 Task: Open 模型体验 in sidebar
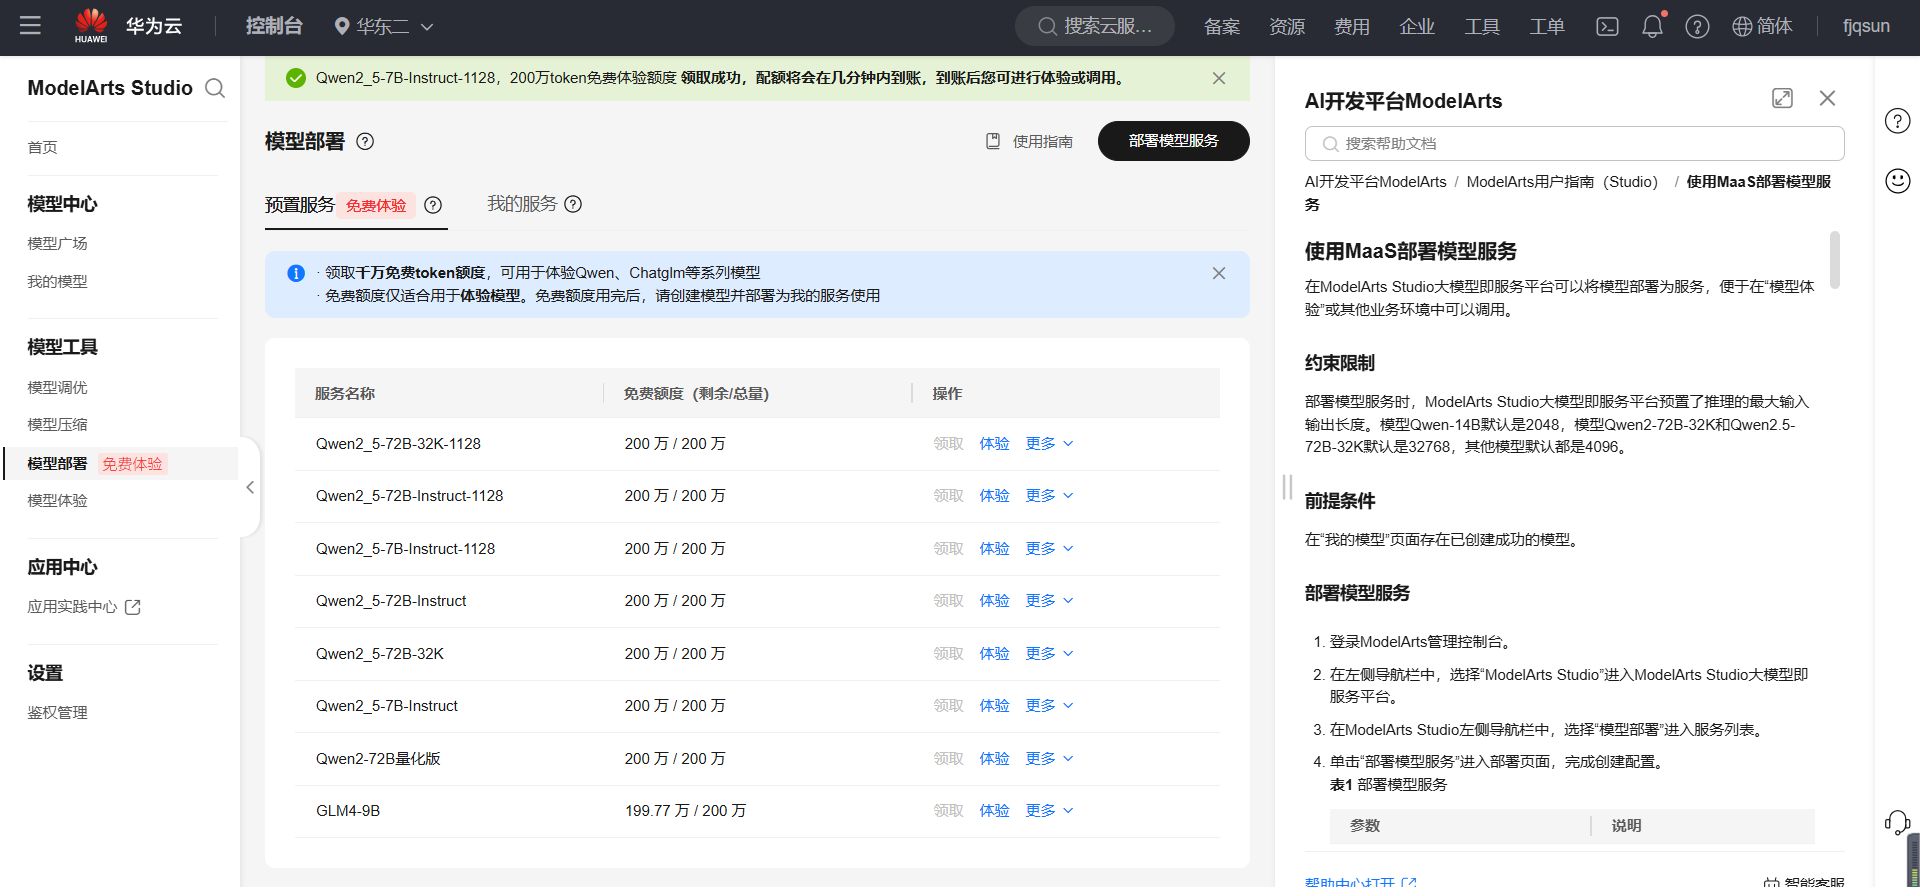pos(57,500)
